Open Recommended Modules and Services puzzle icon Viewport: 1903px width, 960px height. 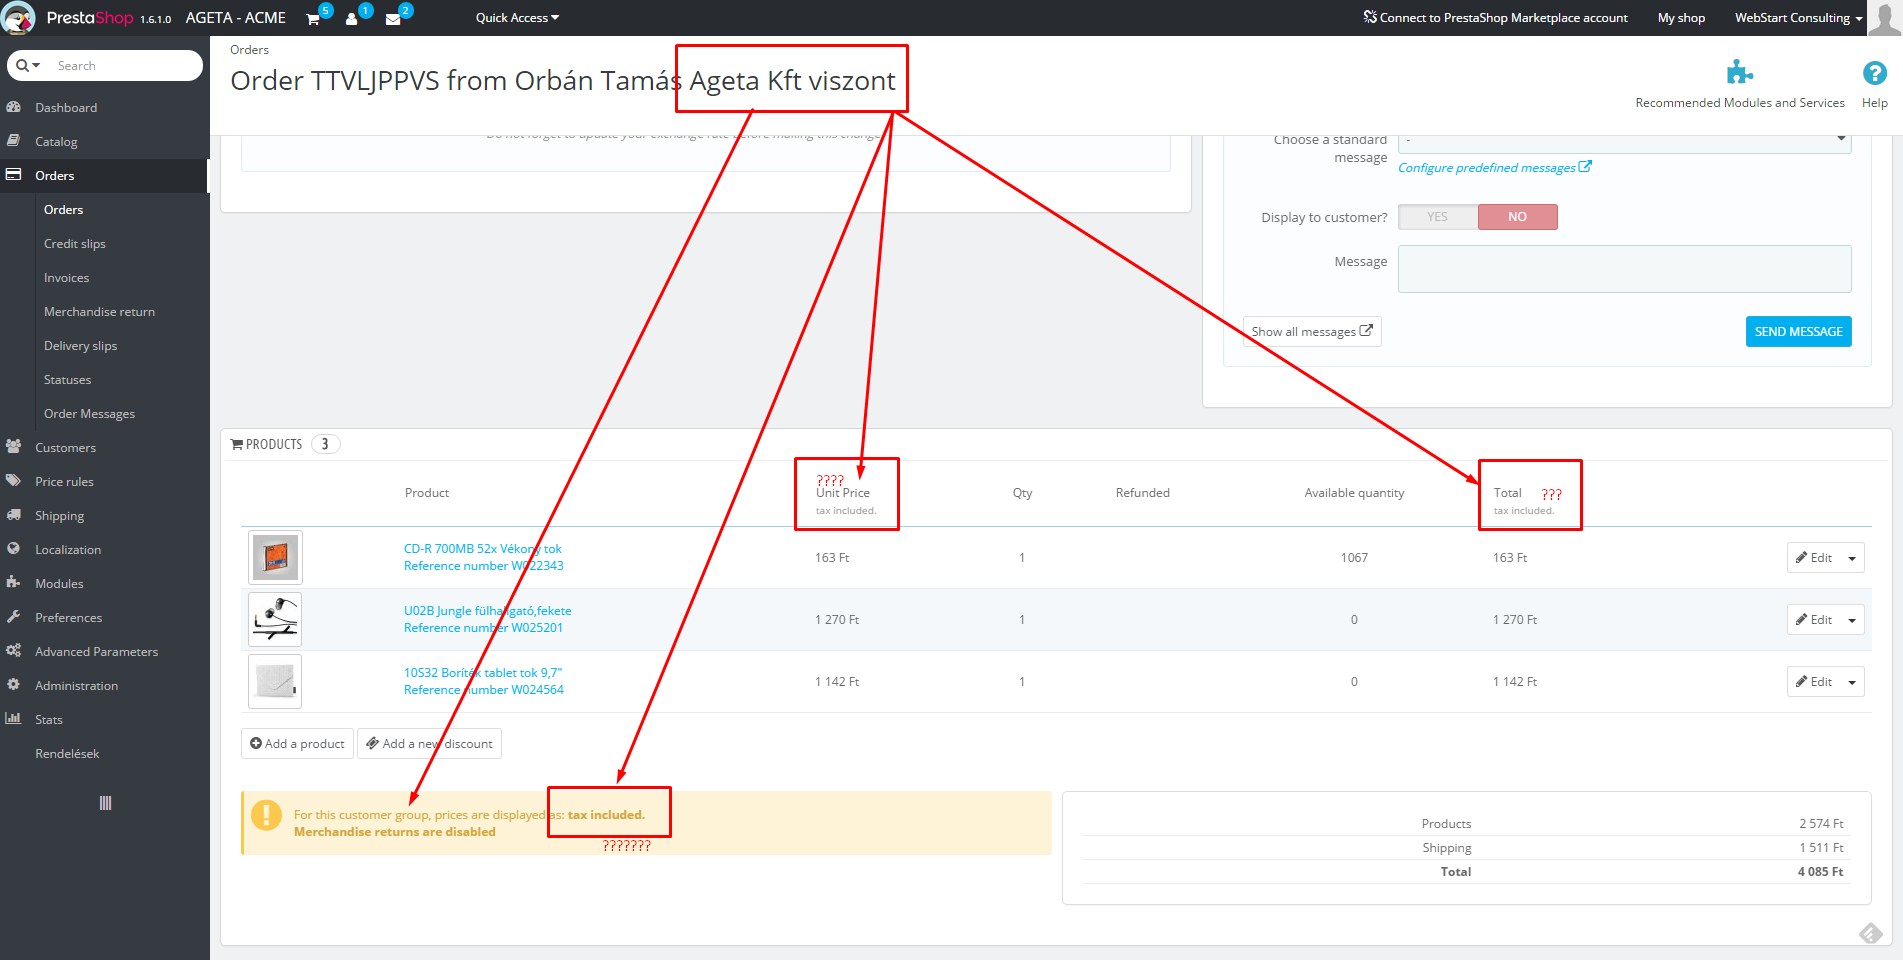tap(1740, 72)
